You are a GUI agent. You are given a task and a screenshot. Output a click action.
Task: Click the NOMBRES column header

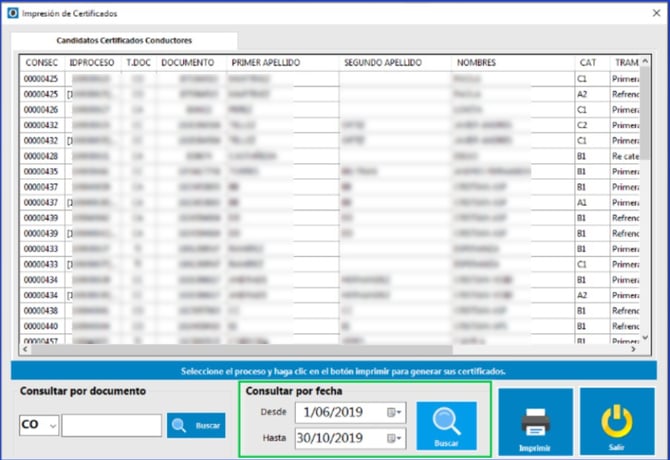coord(475,62)
